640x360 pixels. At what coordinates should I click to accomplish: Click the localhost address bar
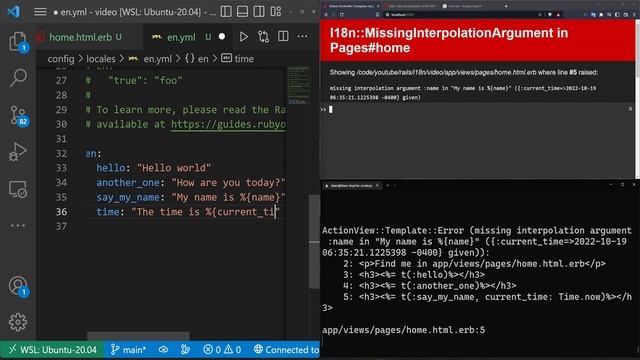461,15
